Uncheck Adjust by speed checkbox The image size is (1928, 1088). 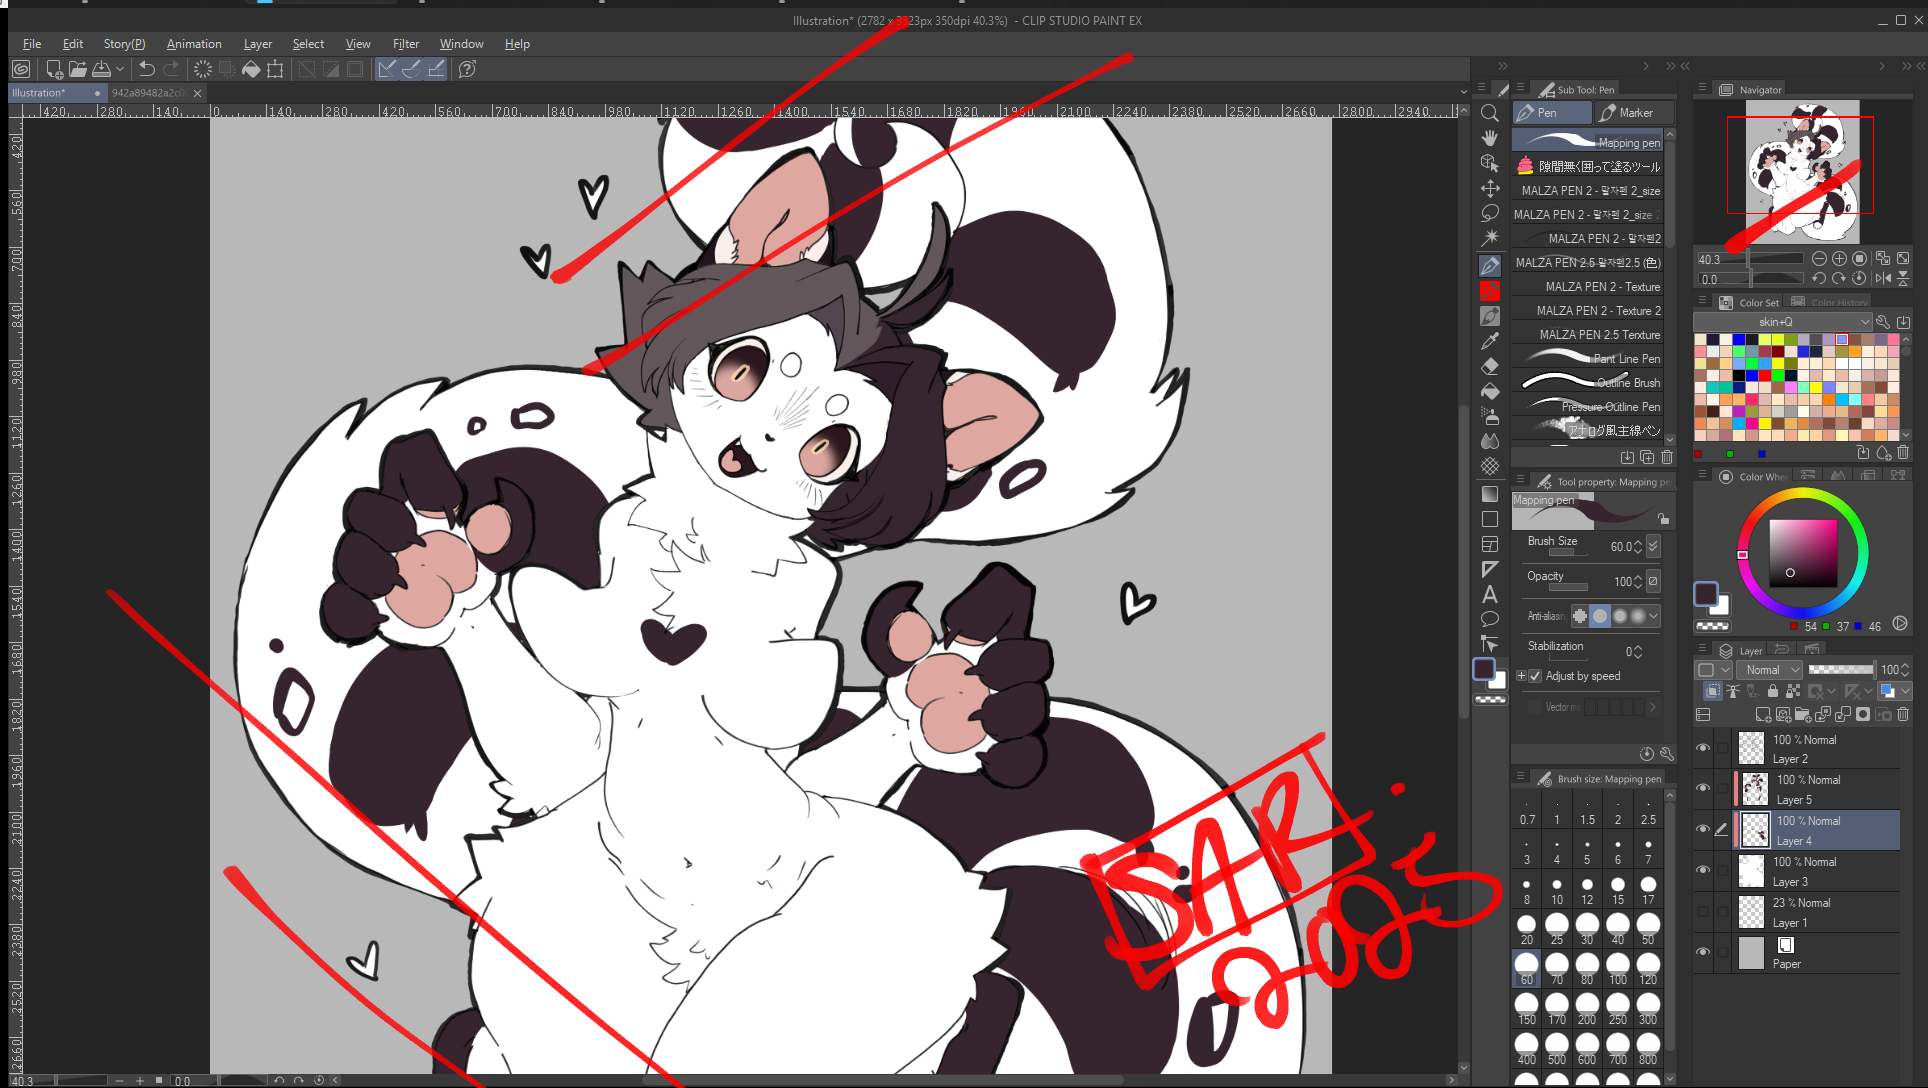click(1536, 676)
